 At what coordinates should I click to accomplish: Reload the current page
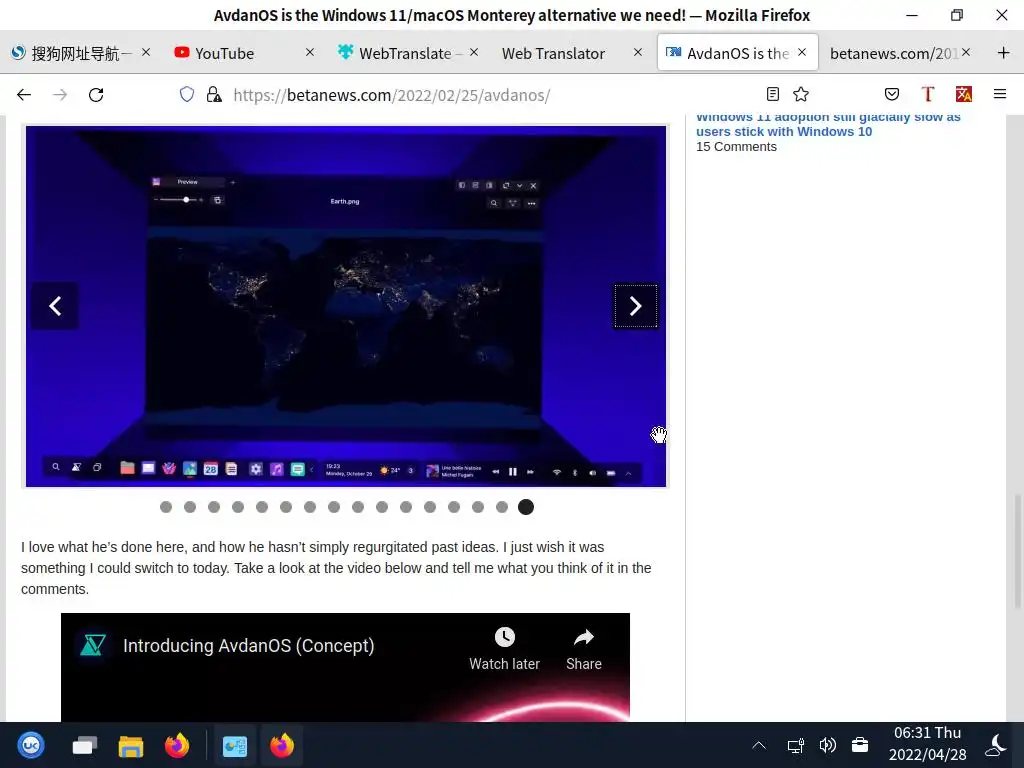[x=96, y=95]
